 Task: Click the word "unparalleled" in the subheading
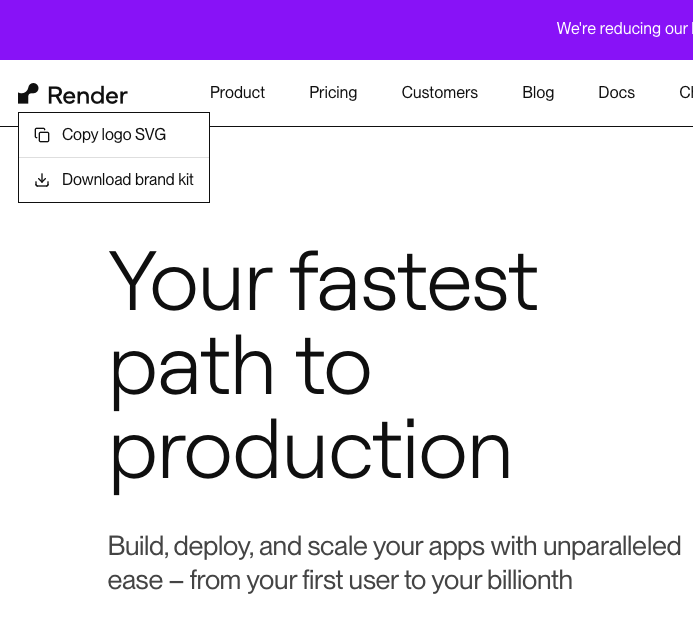click(612, 547)
